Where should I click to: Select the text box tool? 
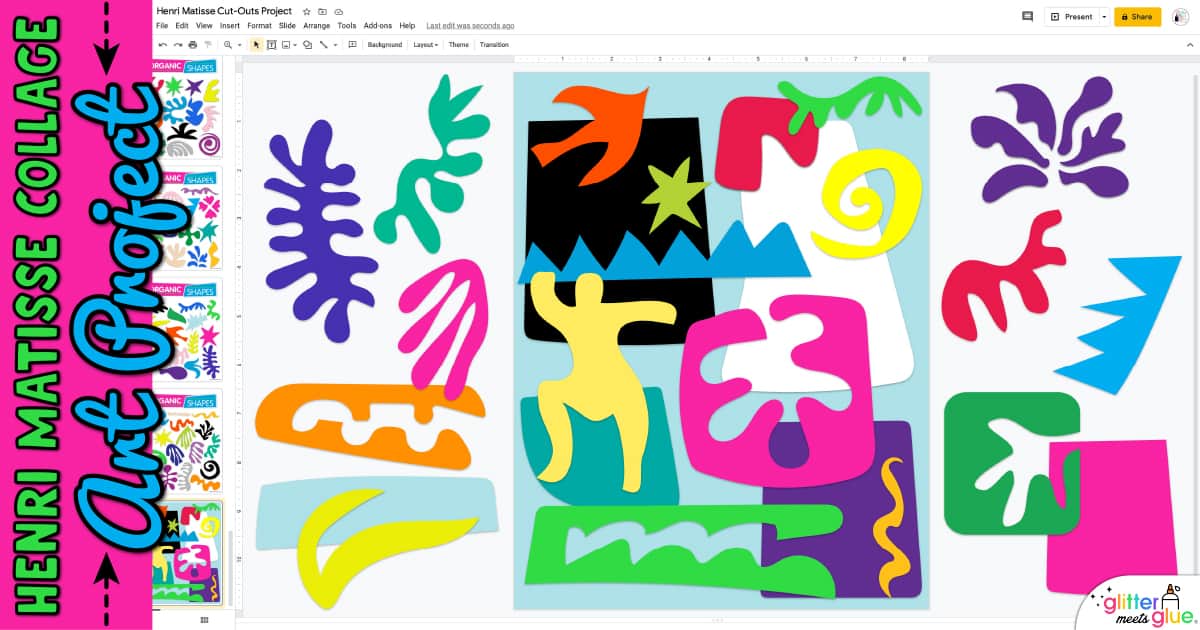coord(272,44)
